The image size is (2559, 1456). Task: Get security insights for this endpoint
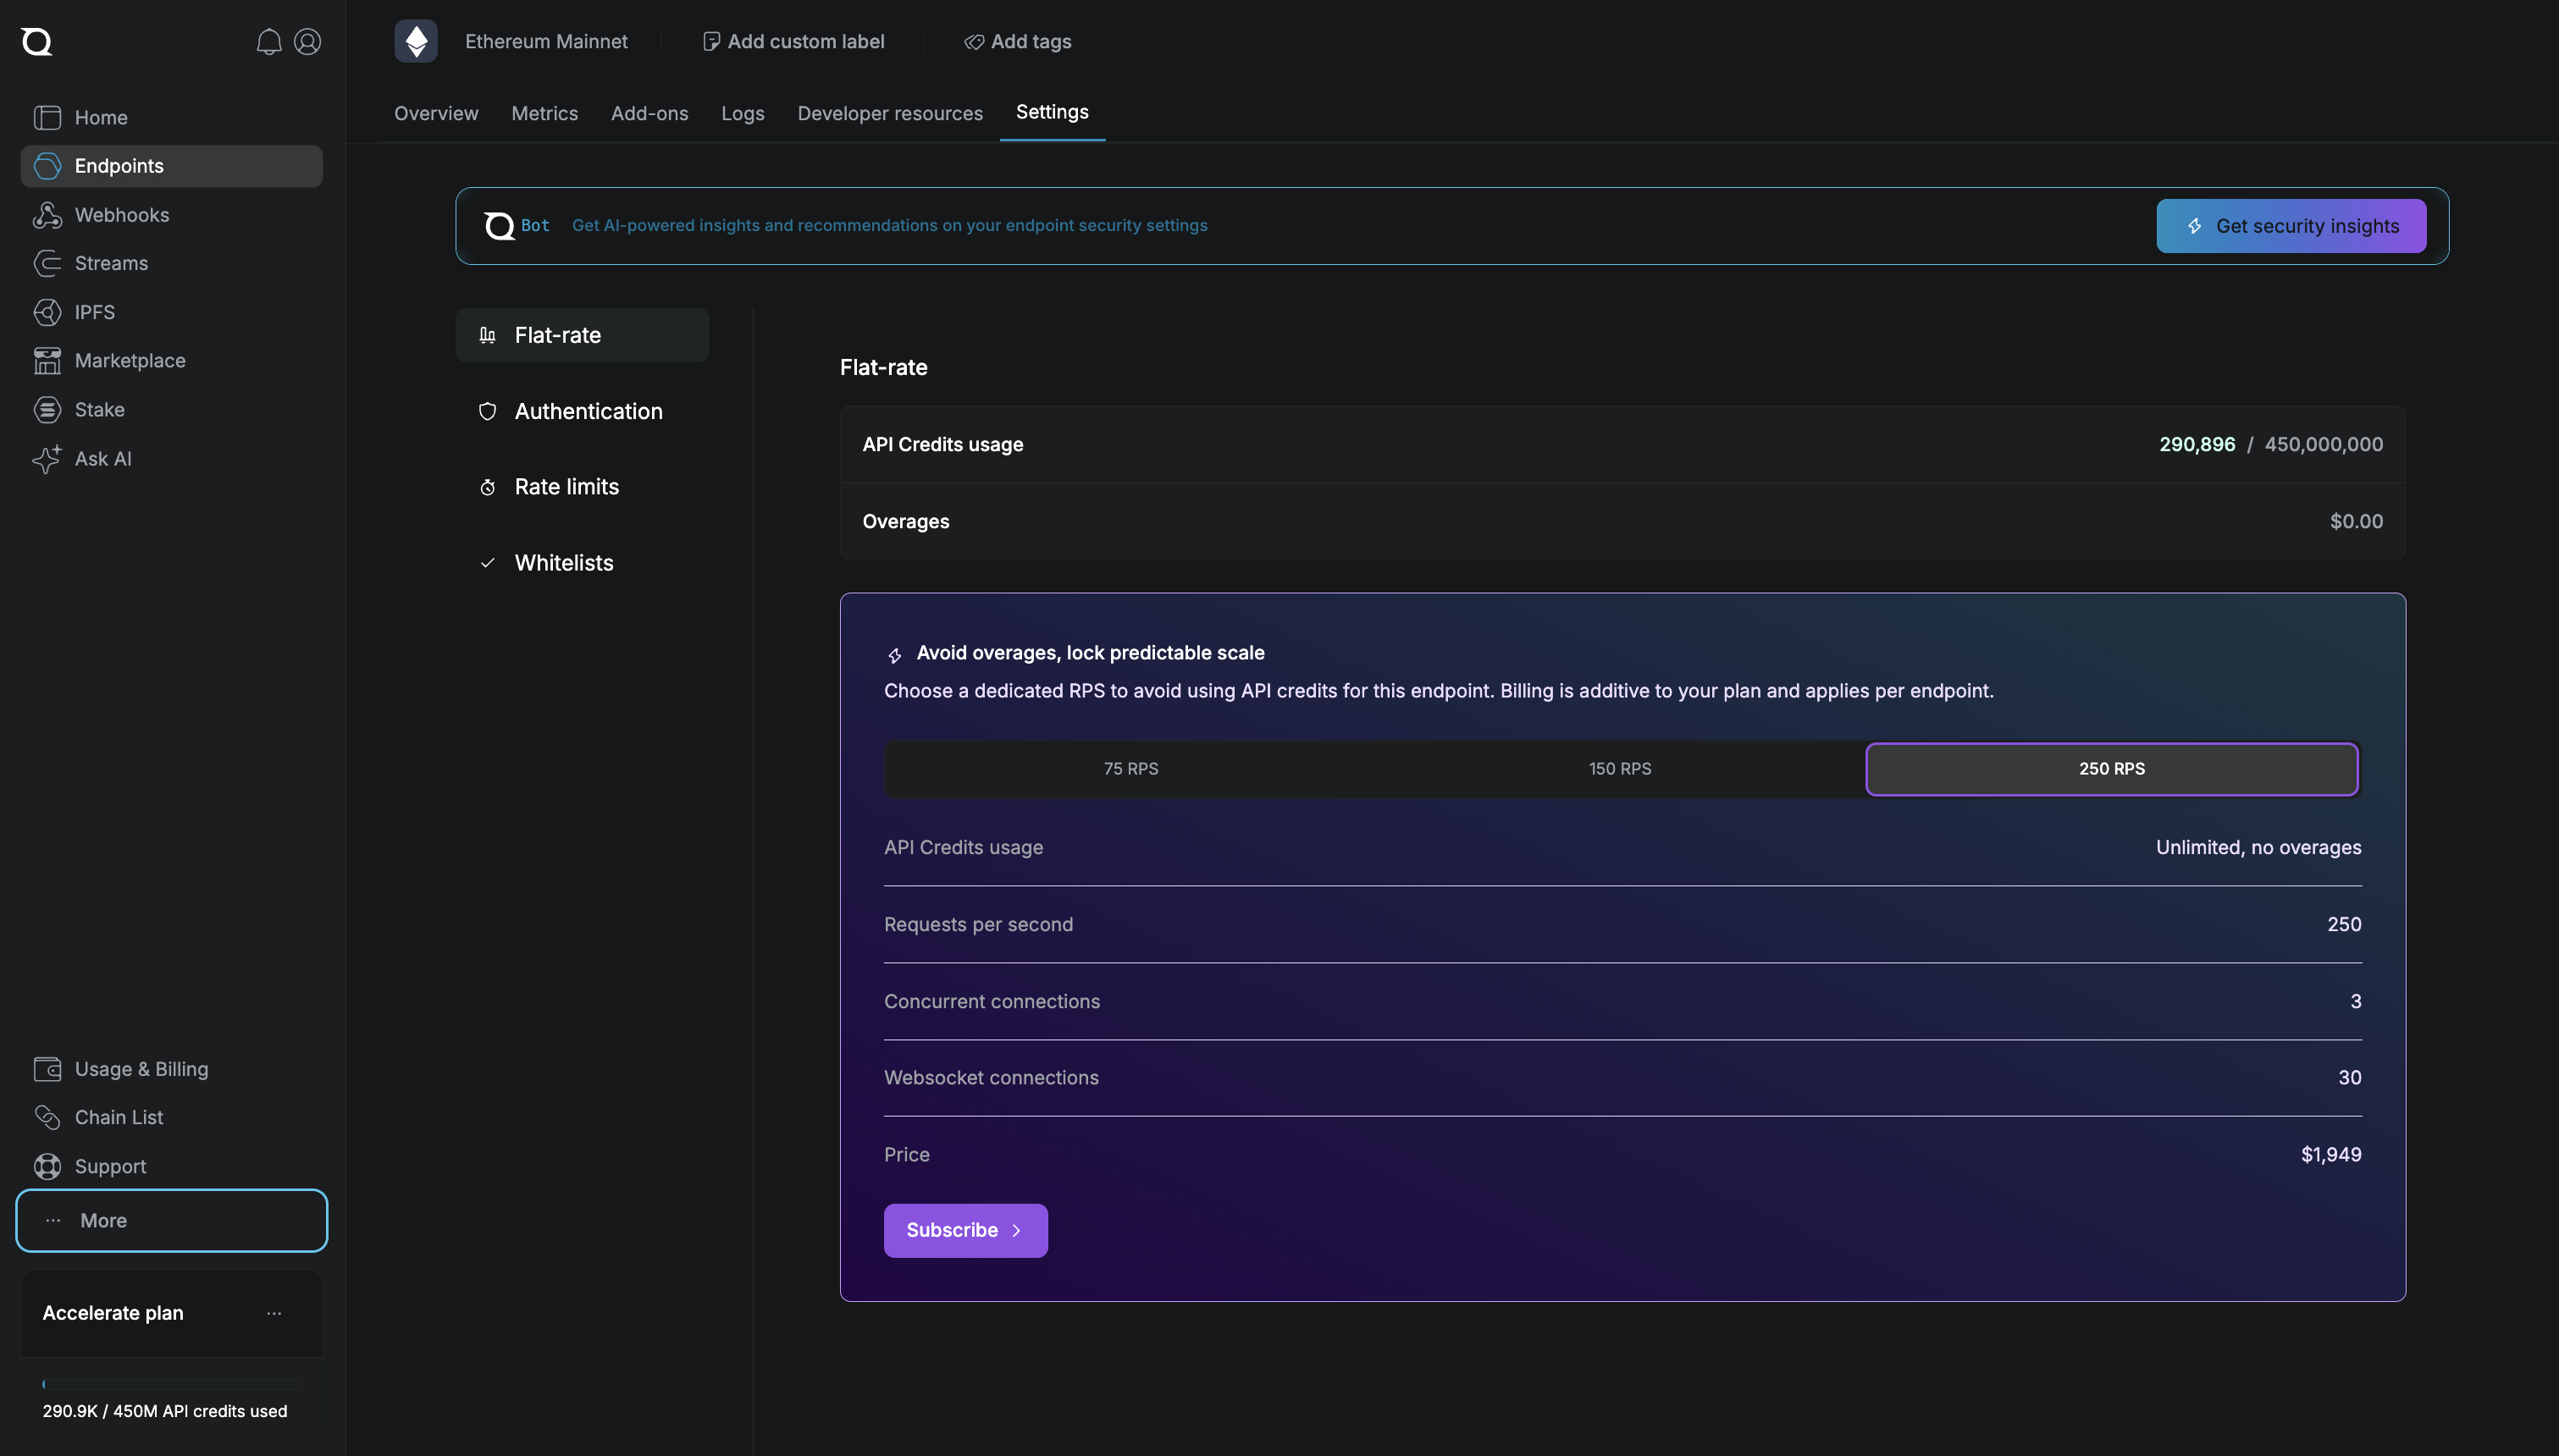2289,225
